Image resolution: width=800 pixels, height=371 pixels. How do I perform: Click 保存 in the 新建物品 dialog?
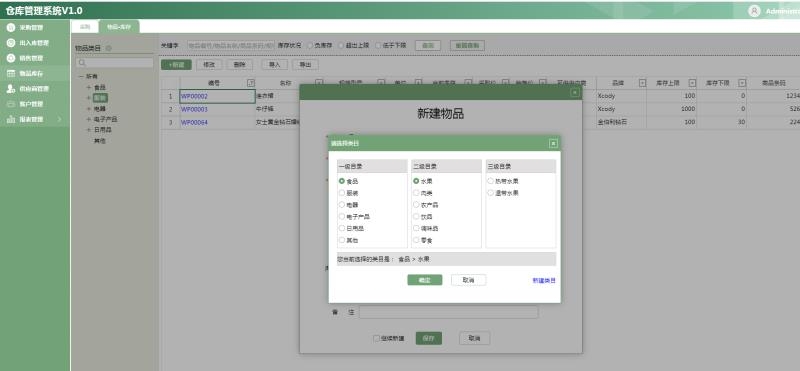pos(429,338)
